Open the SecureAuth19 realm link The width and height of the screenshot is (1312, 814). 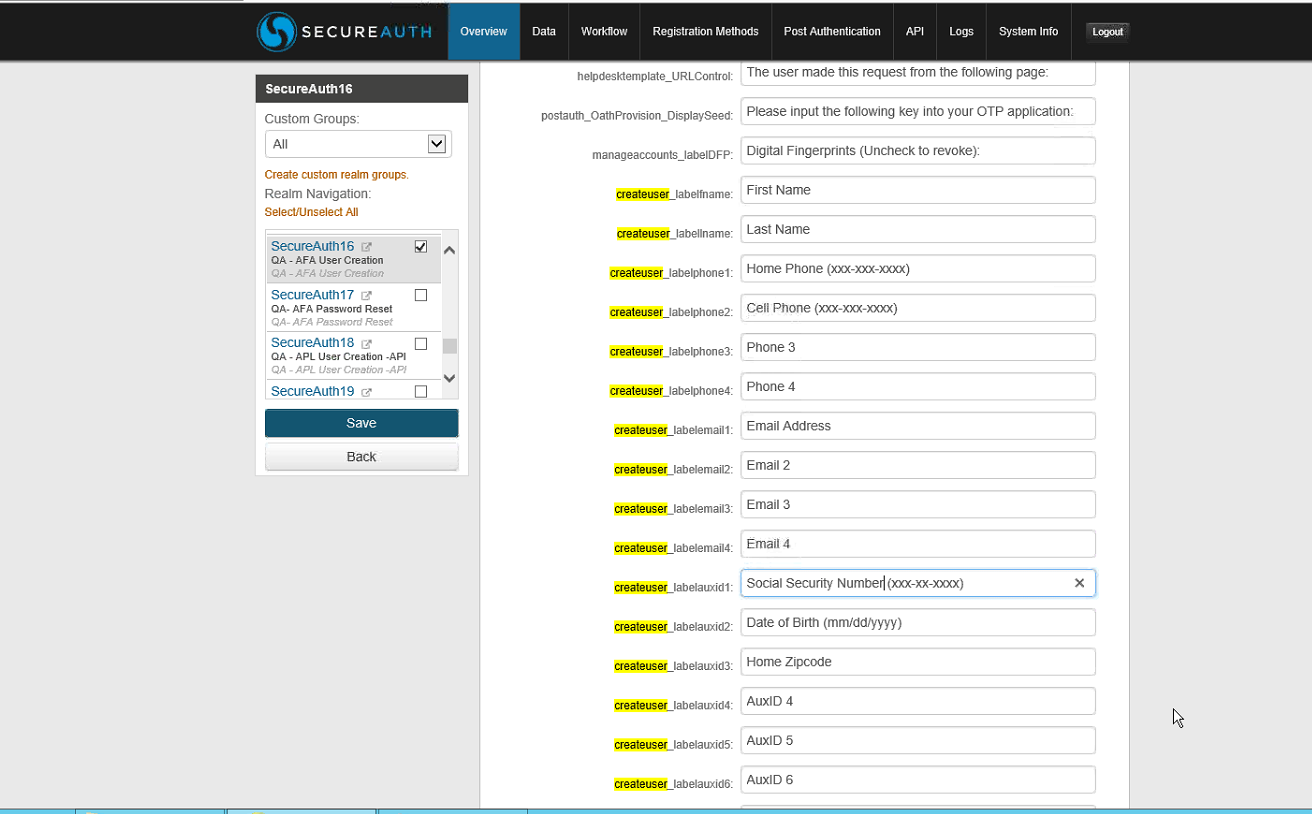[x=313, y=391]
